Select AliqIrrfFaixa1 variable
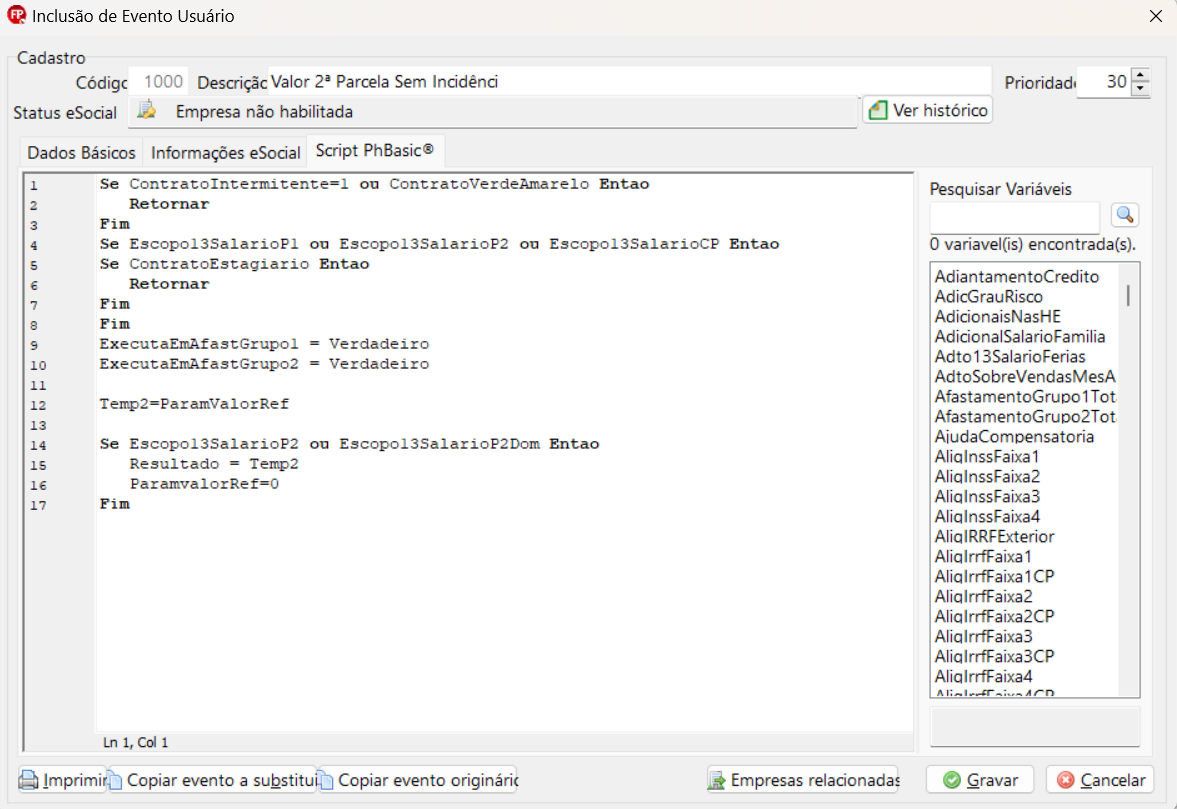 983,556
